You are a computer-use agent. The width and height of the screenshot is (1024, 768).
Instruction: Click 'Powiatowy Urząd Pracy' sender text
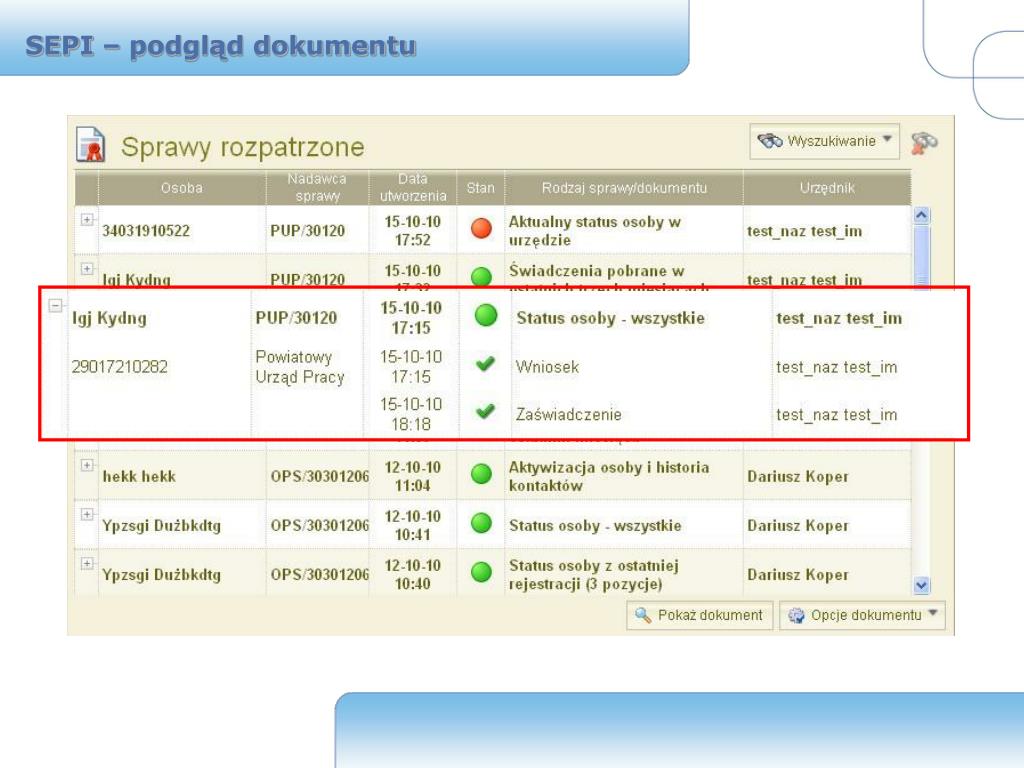299,367
